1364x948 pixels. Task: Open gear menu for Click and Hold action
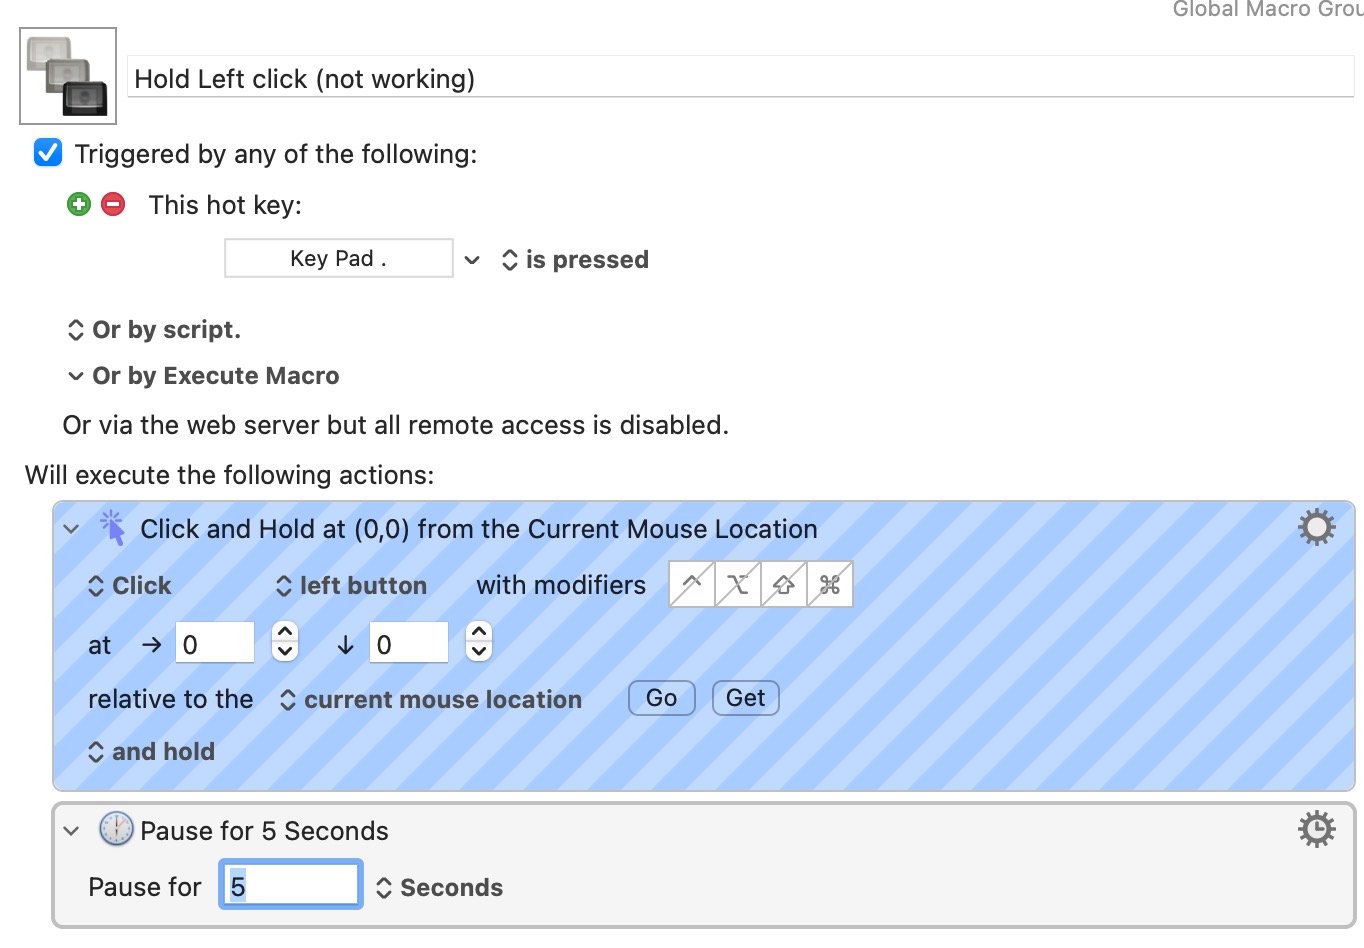1316,527
